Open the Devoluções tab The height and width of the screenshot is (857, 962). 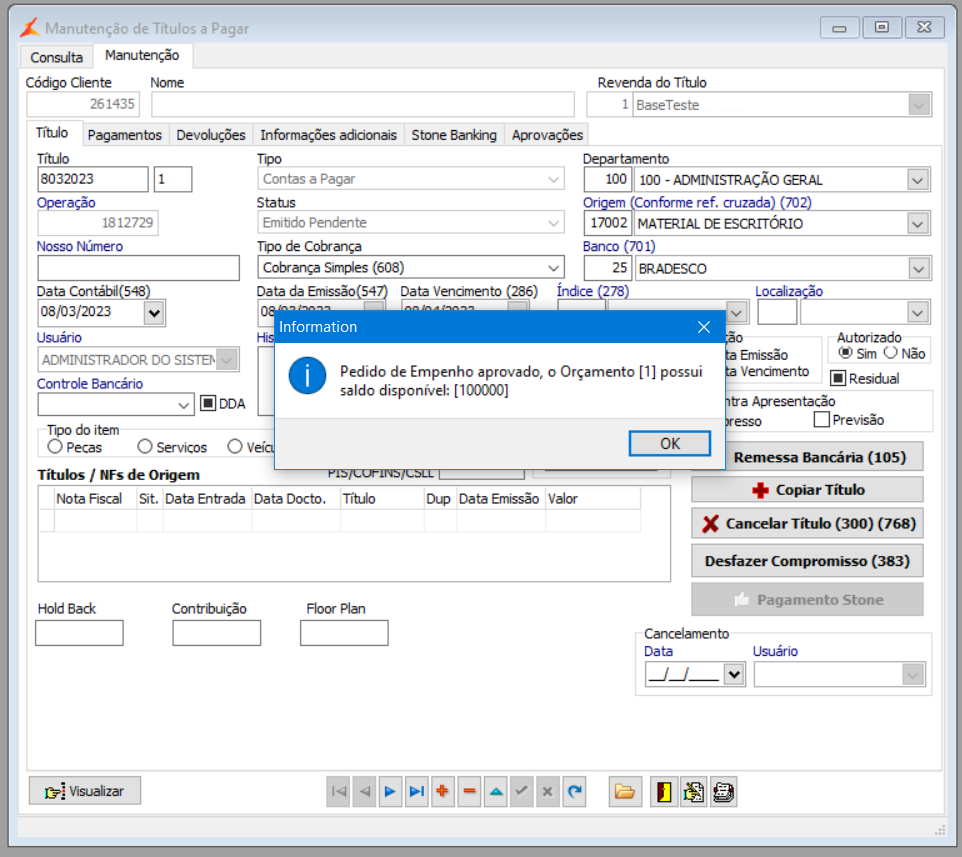[211, 135]
